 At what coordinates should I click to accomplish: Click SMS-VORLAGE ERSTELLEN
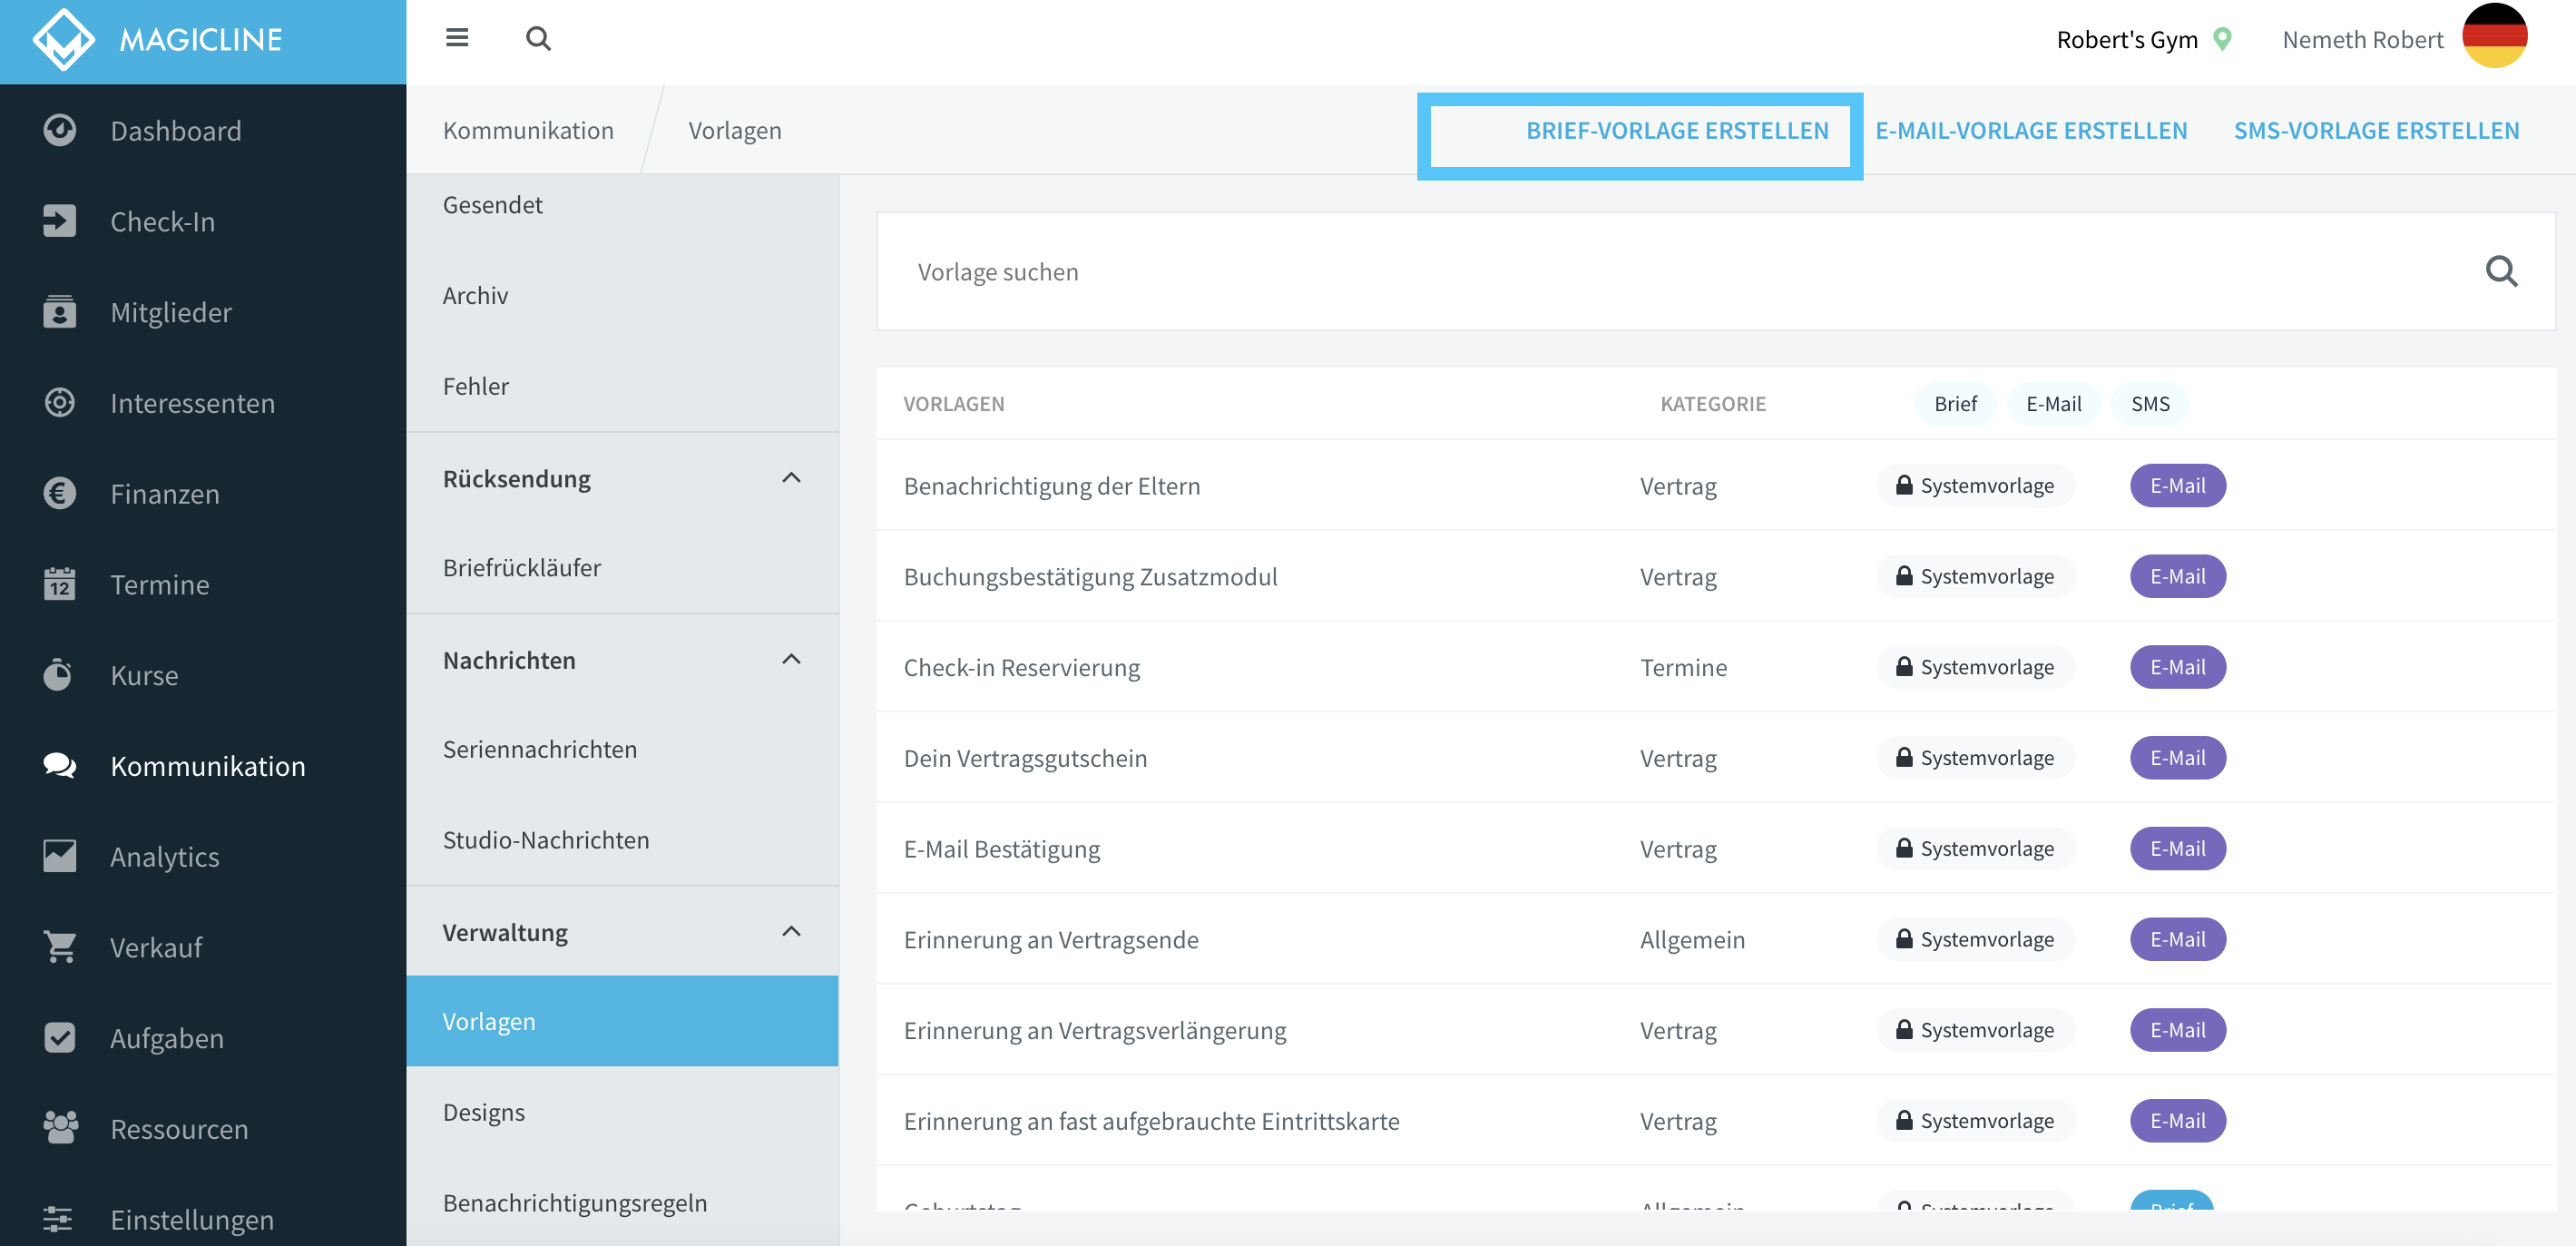point(2376,130)
